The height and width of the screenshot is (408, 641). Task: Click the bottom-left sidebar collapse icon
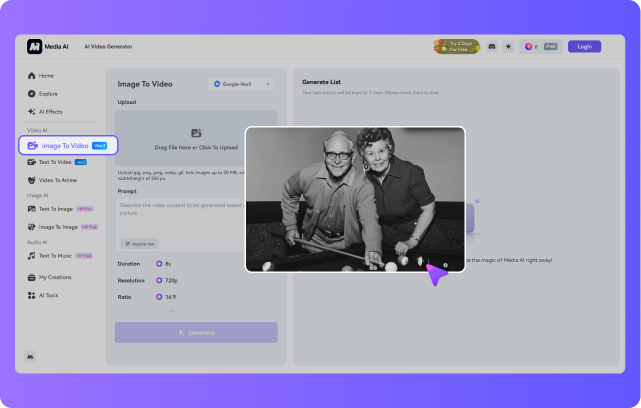(x=30, y=357)
